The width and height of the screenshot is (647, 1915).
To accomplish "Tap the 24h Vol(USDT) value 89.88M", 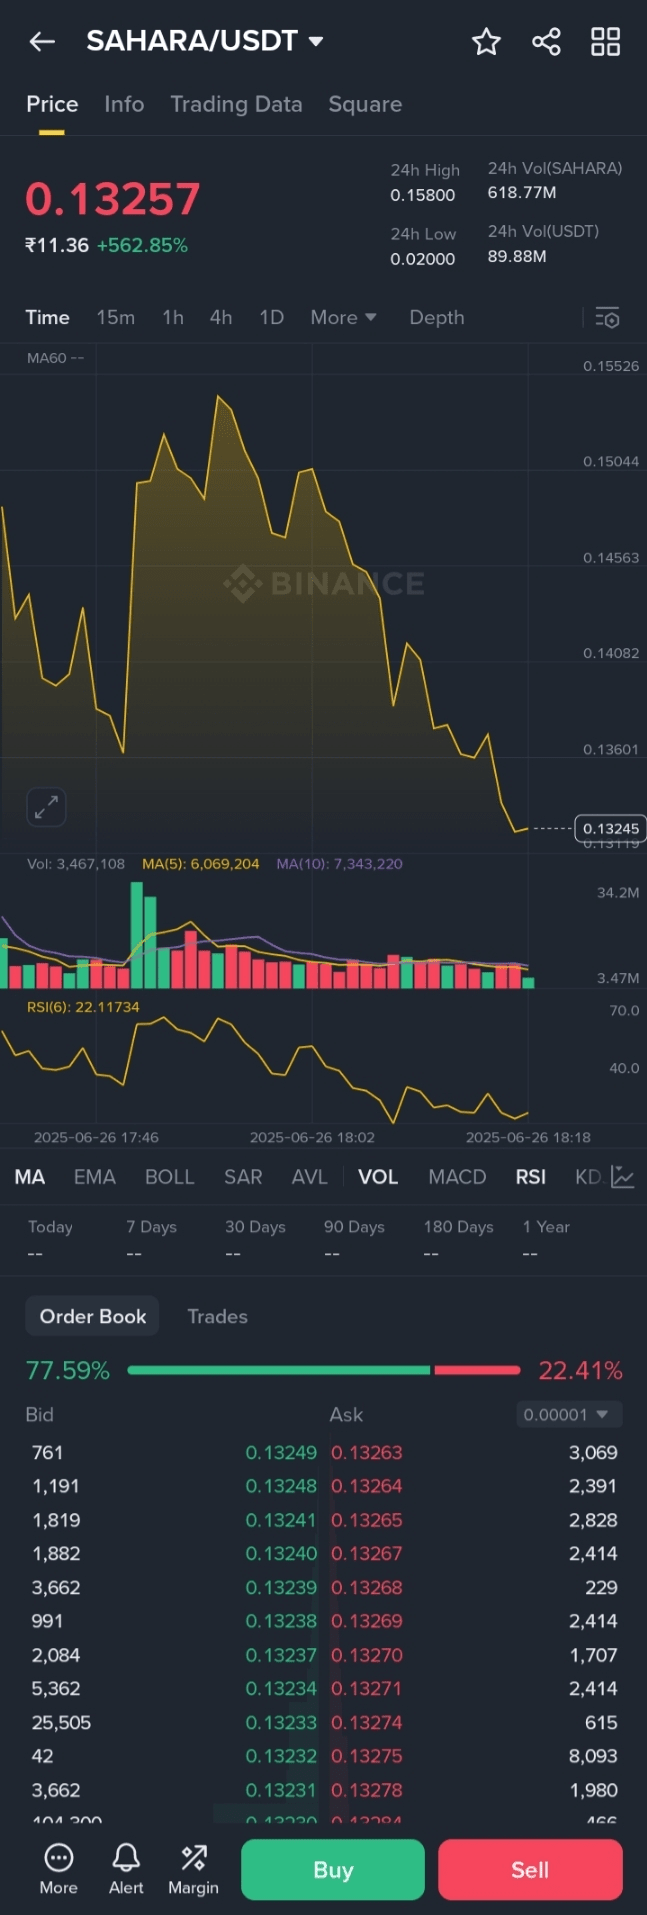I will tap(517, 256).
